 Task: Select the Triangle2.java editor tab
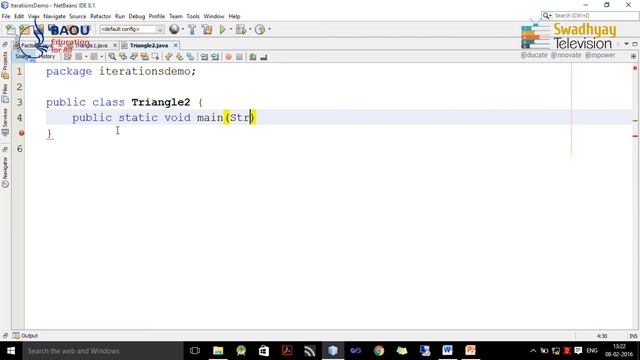pos(149,45)
